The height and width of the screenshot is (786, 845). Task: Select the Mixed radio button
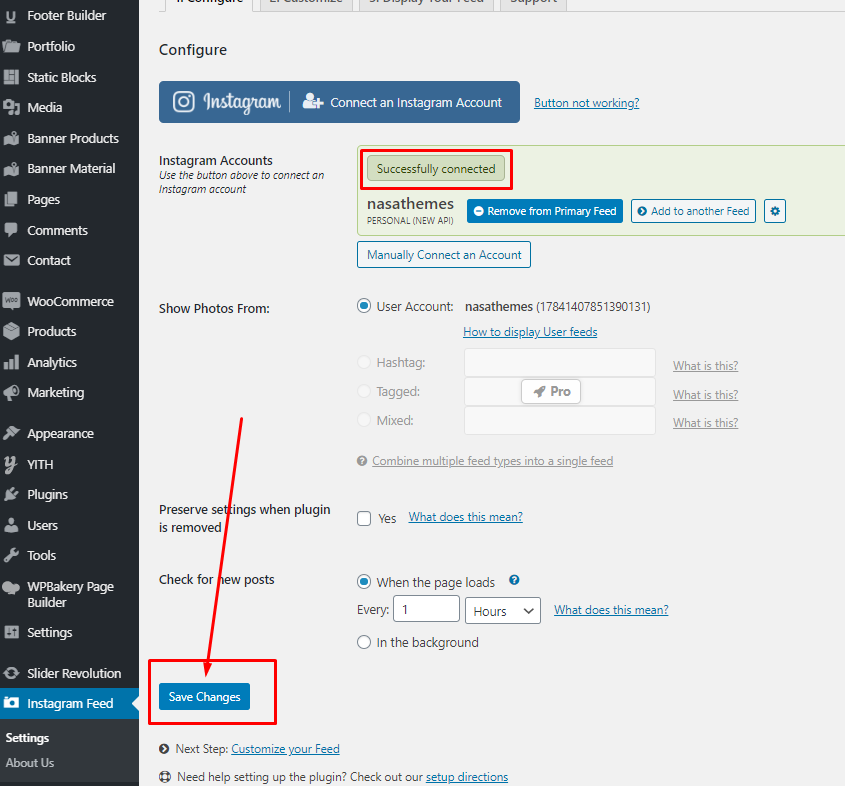pyautogui.click(x=364, y=420)
